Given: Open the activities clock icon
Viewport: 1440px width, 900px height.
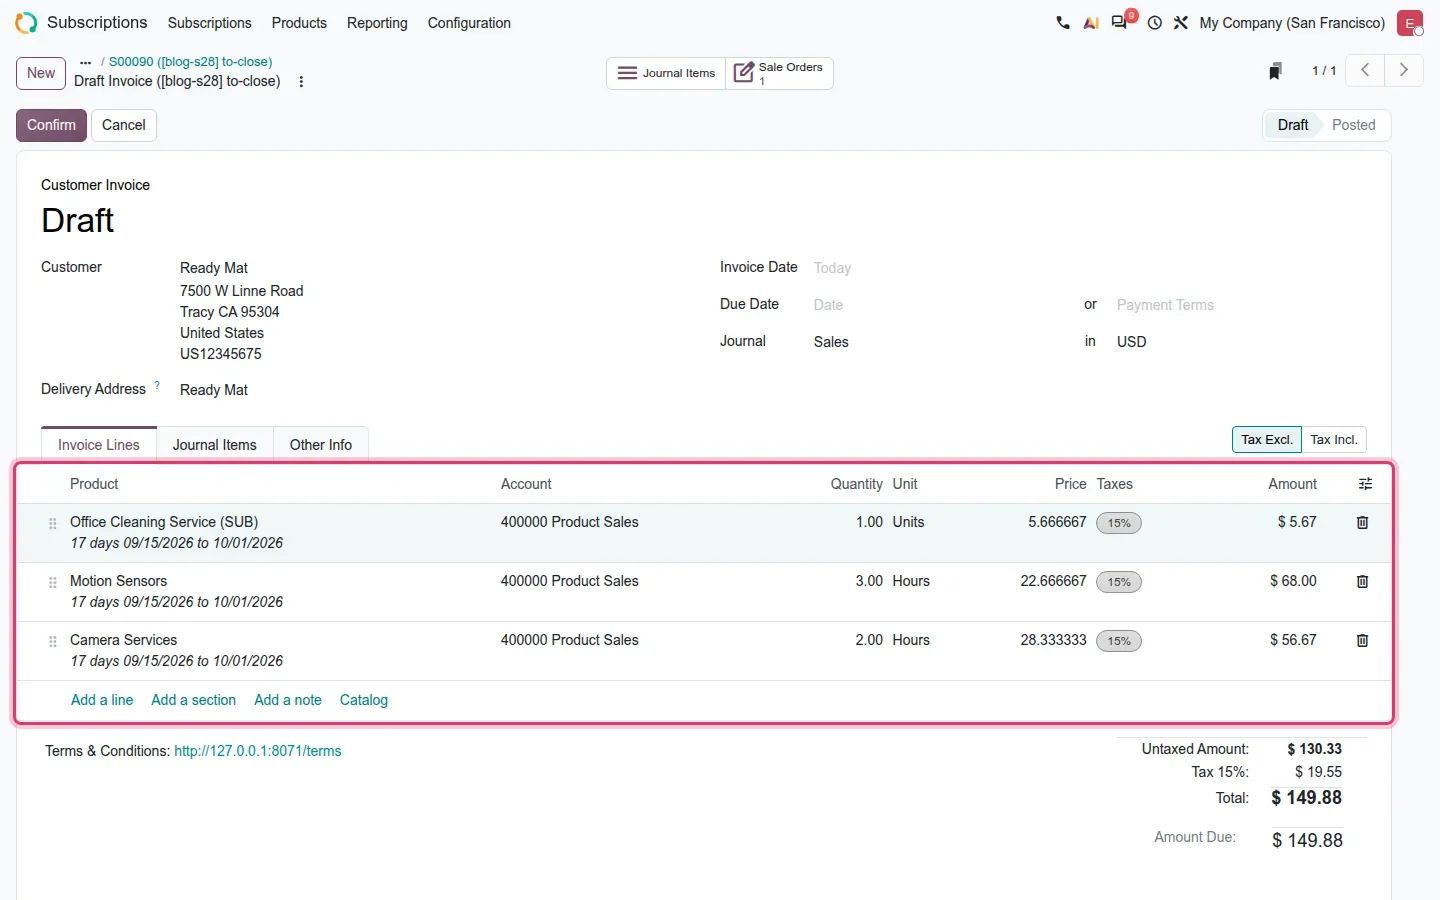Looking at the screenshot, I should pos(1155,23).
